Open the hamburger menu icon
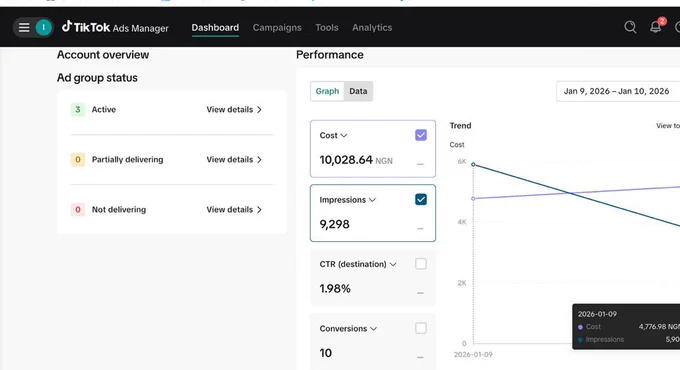Viewport: 680px width, 370px height. pos(24,28)
